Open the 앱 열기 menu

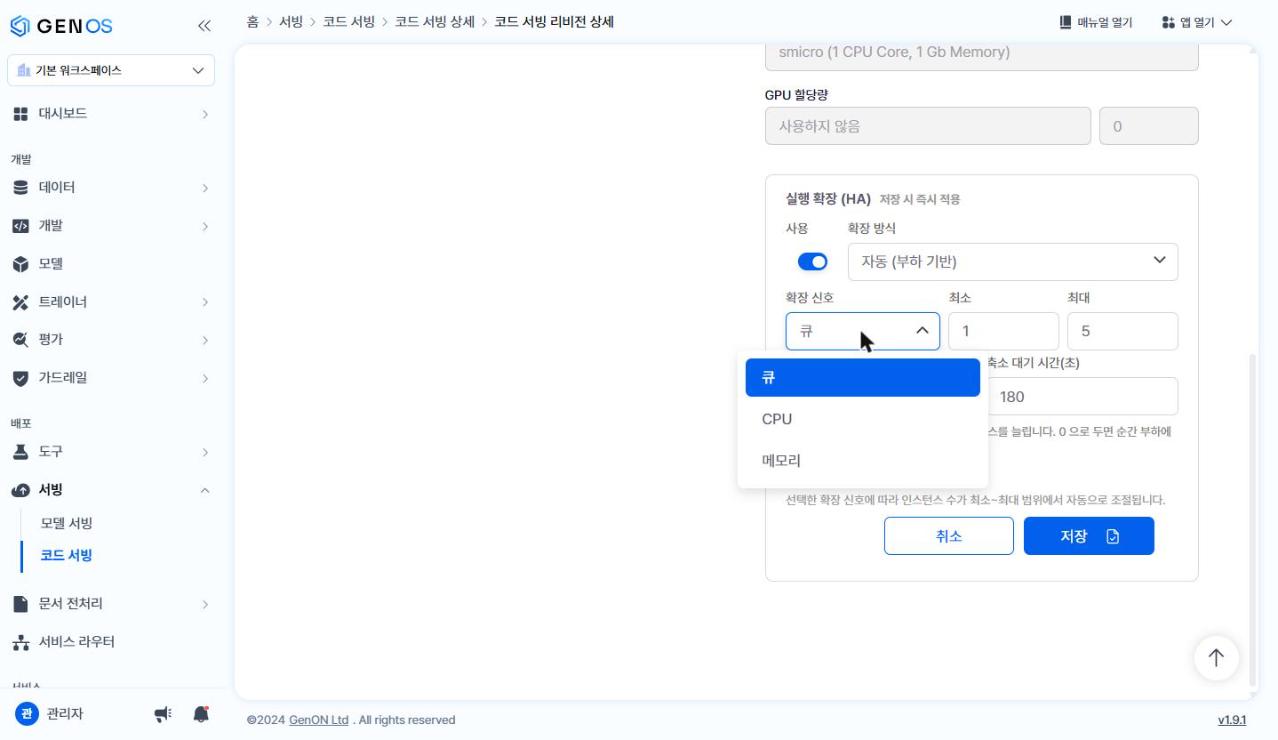tap(1196, 22)
